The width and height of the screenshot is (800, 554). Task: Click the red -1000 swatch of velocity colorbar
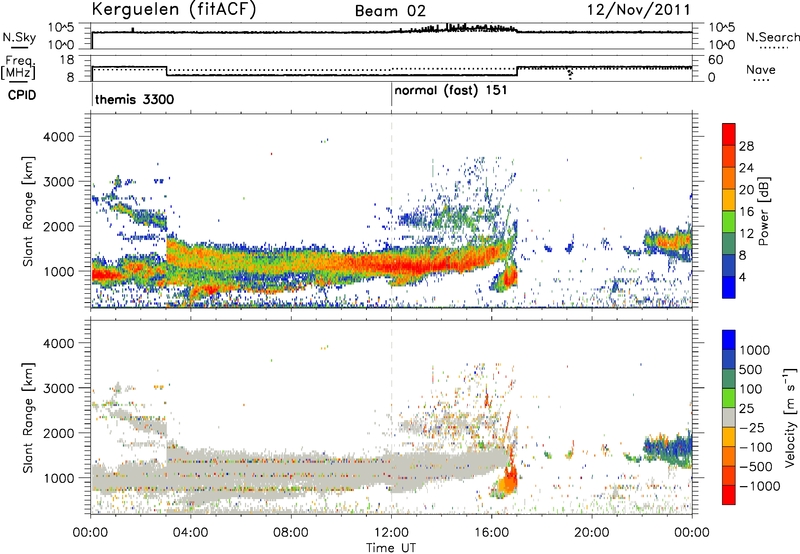(x=729, y=495)
